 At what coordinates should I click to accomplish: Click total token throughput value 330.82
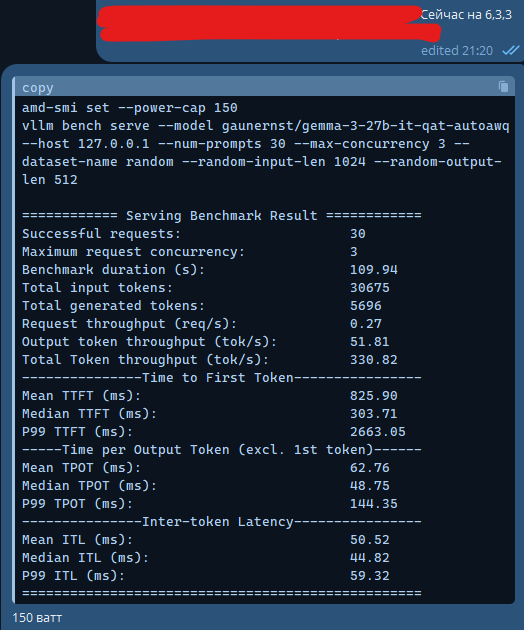click(x=374, y=360)
